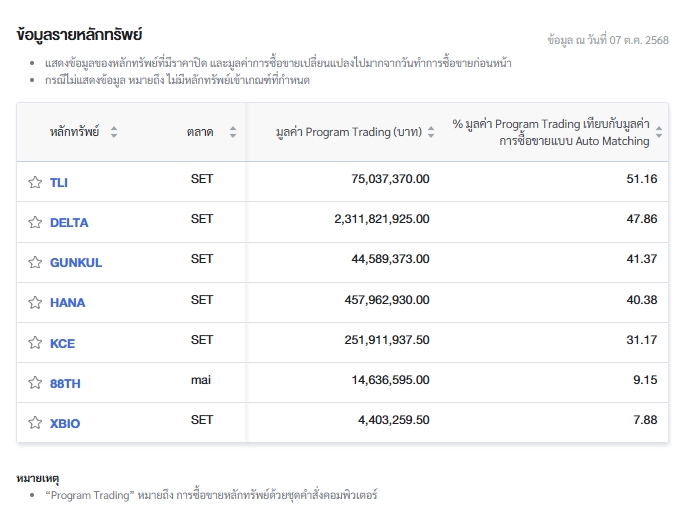The image size is (691, 509).
Task: Star the XBIO security row
Action: [x=35, y=423]
